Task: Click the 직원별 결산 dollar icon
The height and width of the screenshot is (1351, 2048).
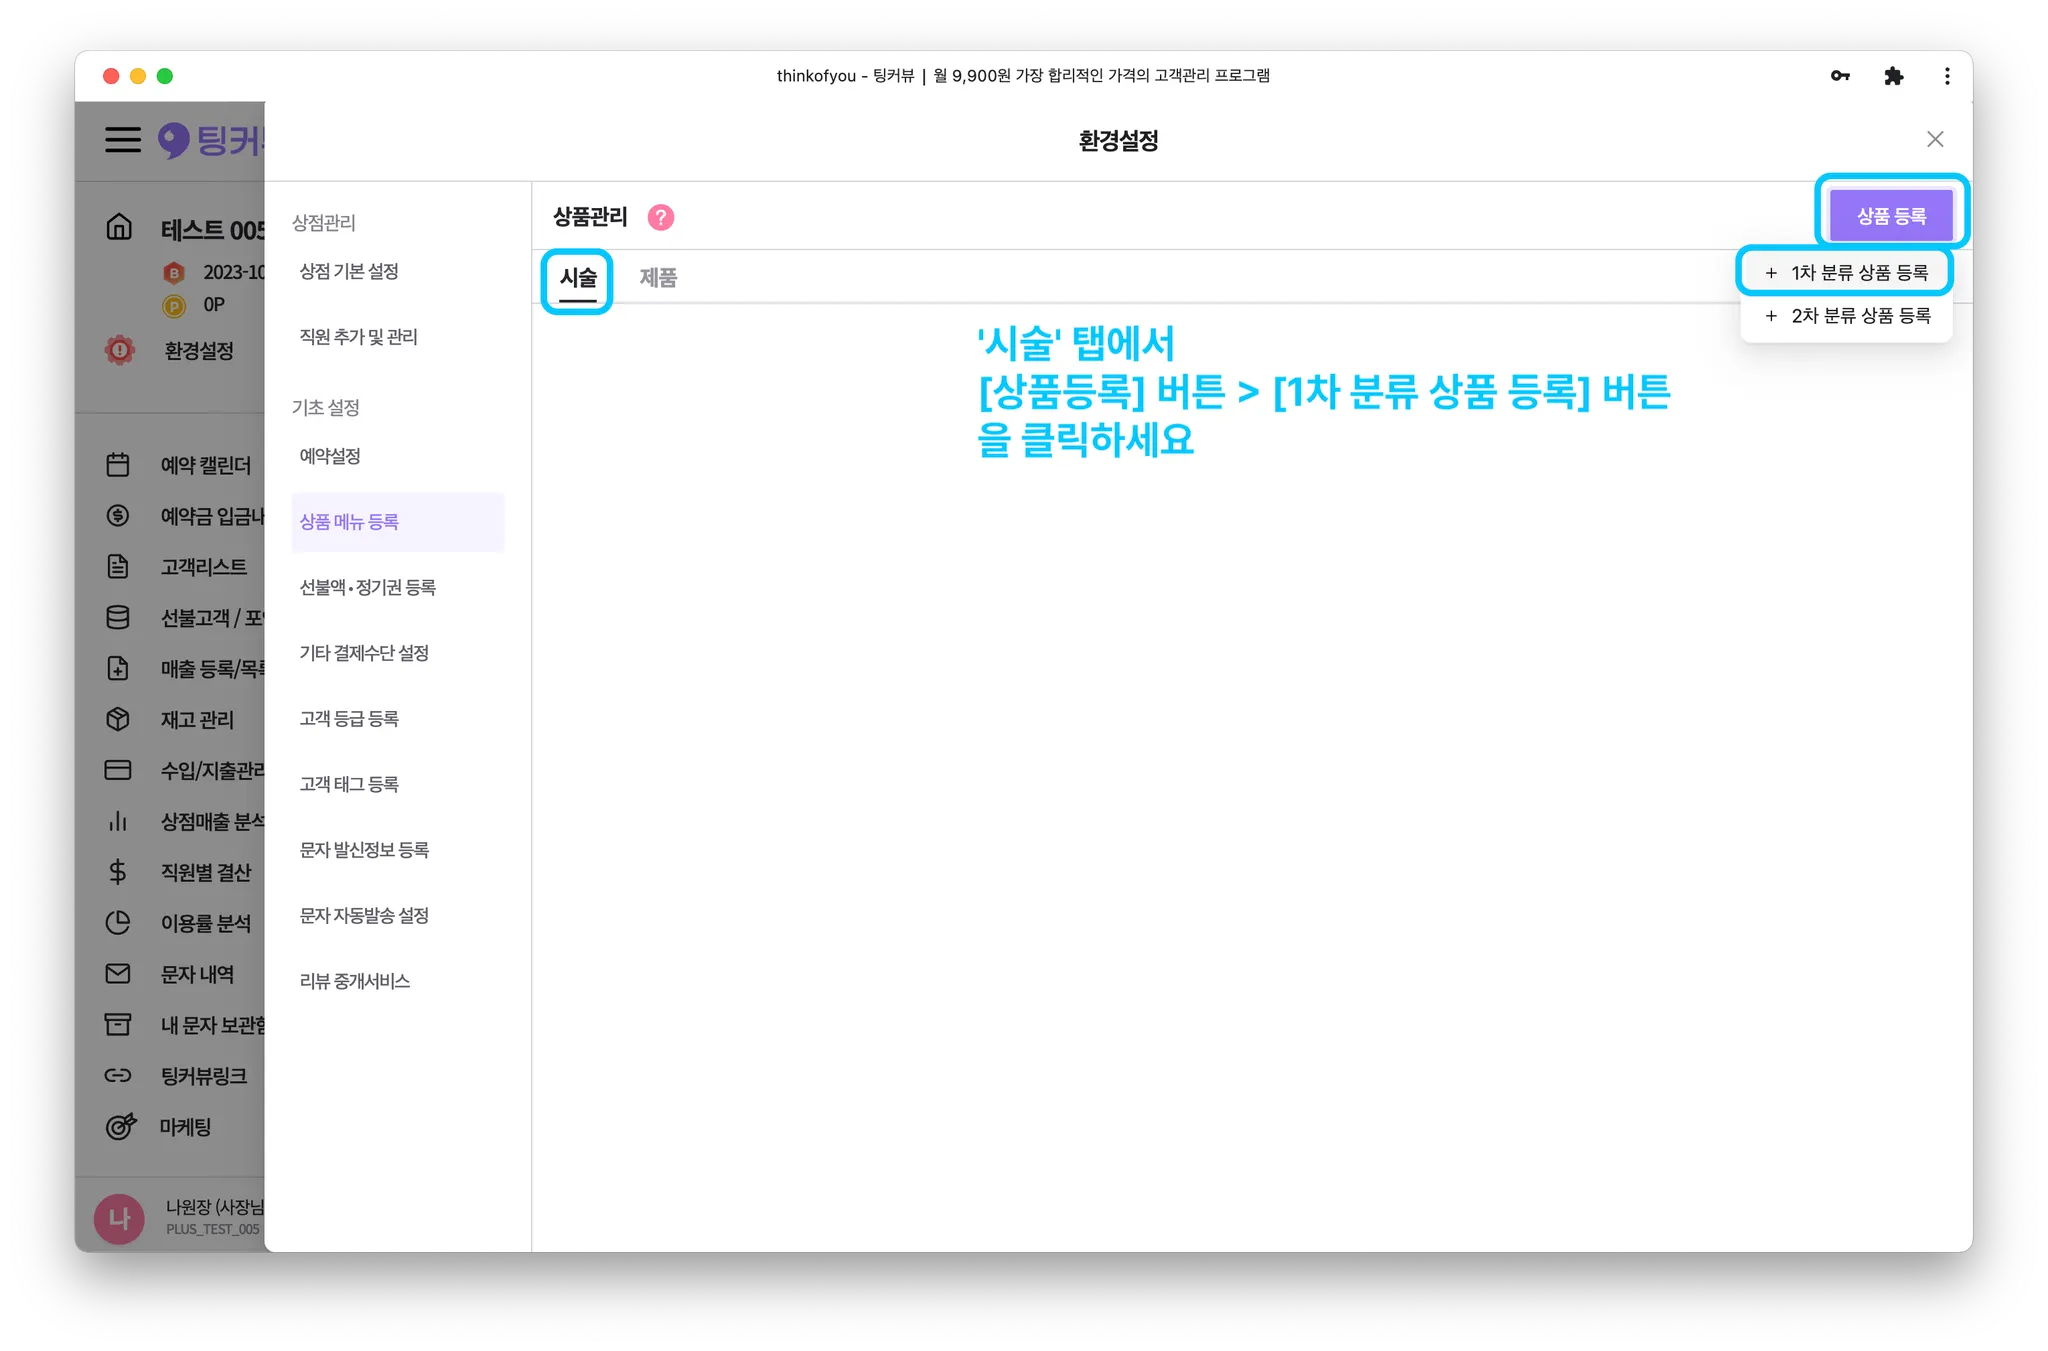Action: 118,872
